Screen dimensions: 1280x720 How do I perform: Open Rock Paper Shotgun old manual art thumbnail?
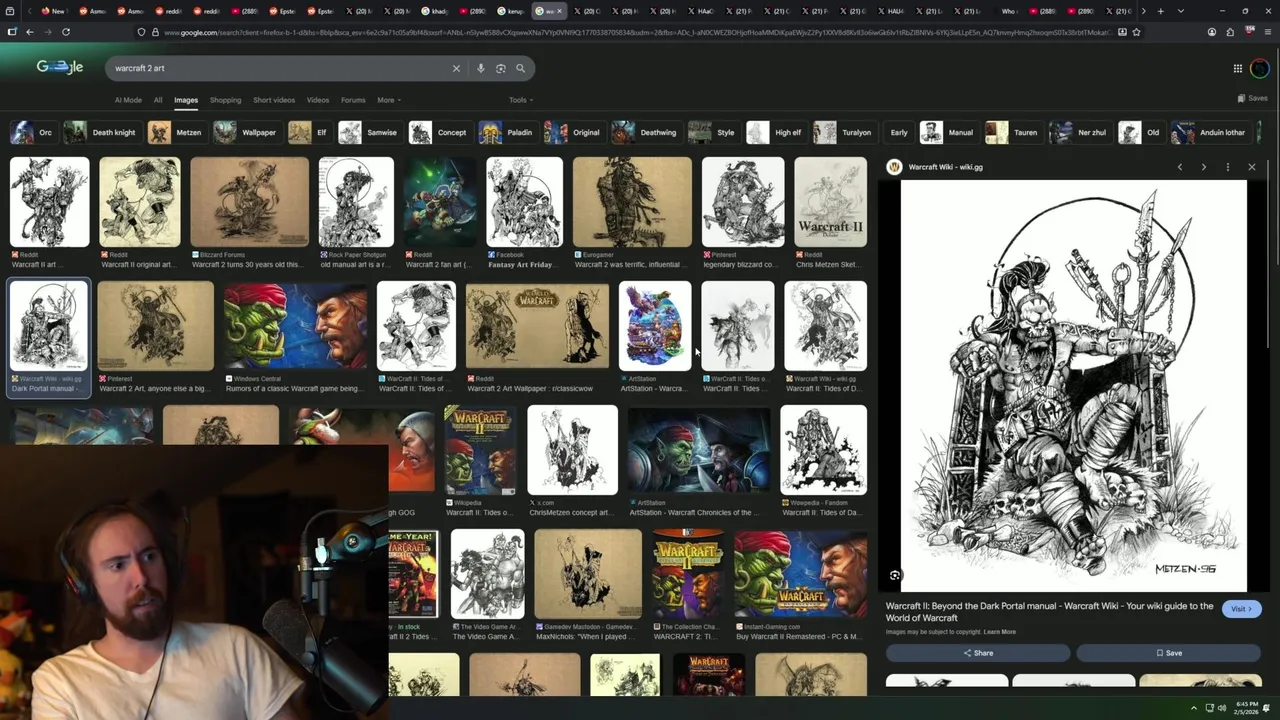coord(356,202)
